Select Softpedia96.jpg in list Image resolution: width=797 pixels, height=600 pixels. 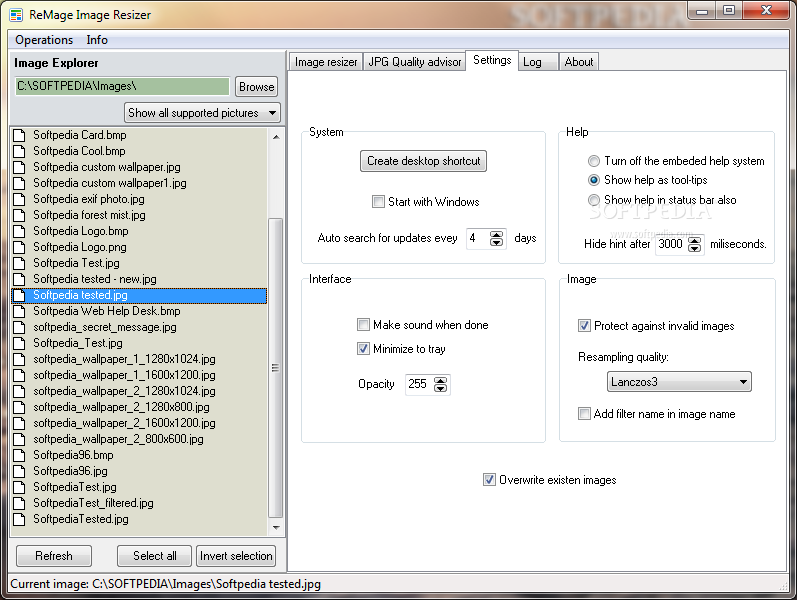coord(71,471)
